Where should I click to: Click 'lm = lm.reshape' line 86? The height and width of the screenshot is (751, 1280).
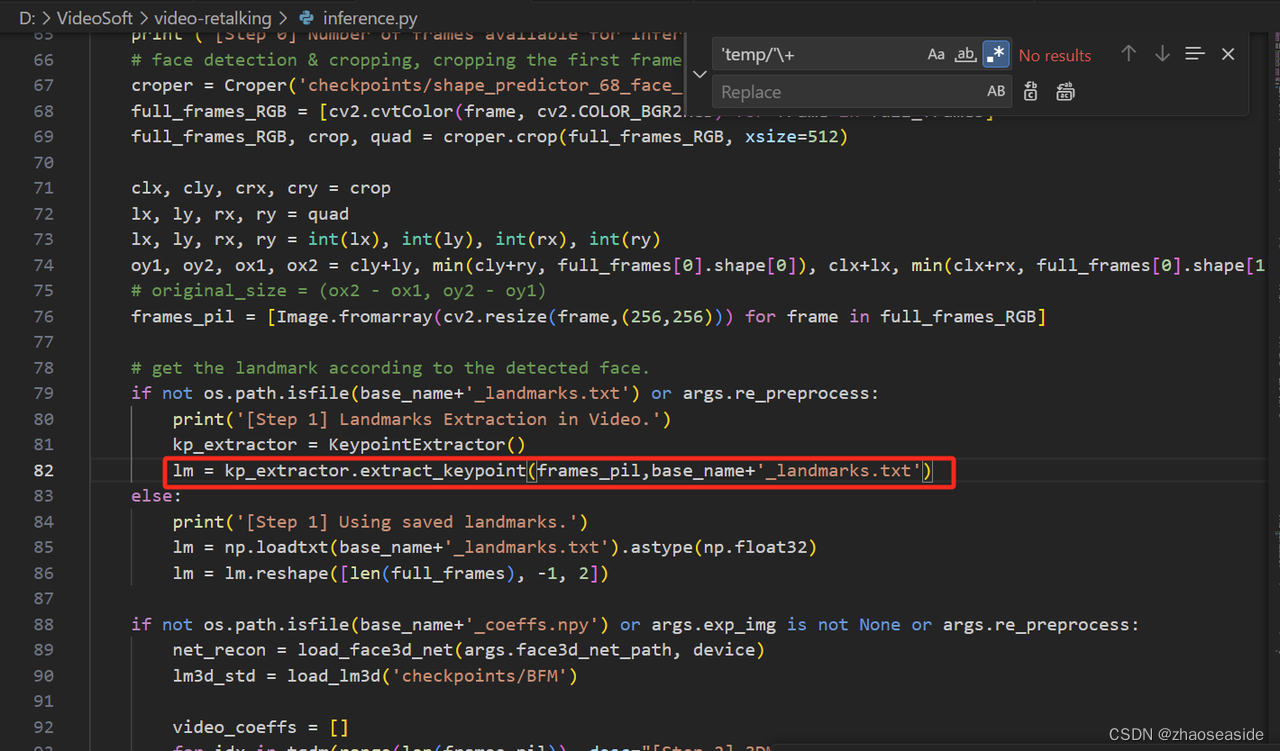click(x=390, y=573)
